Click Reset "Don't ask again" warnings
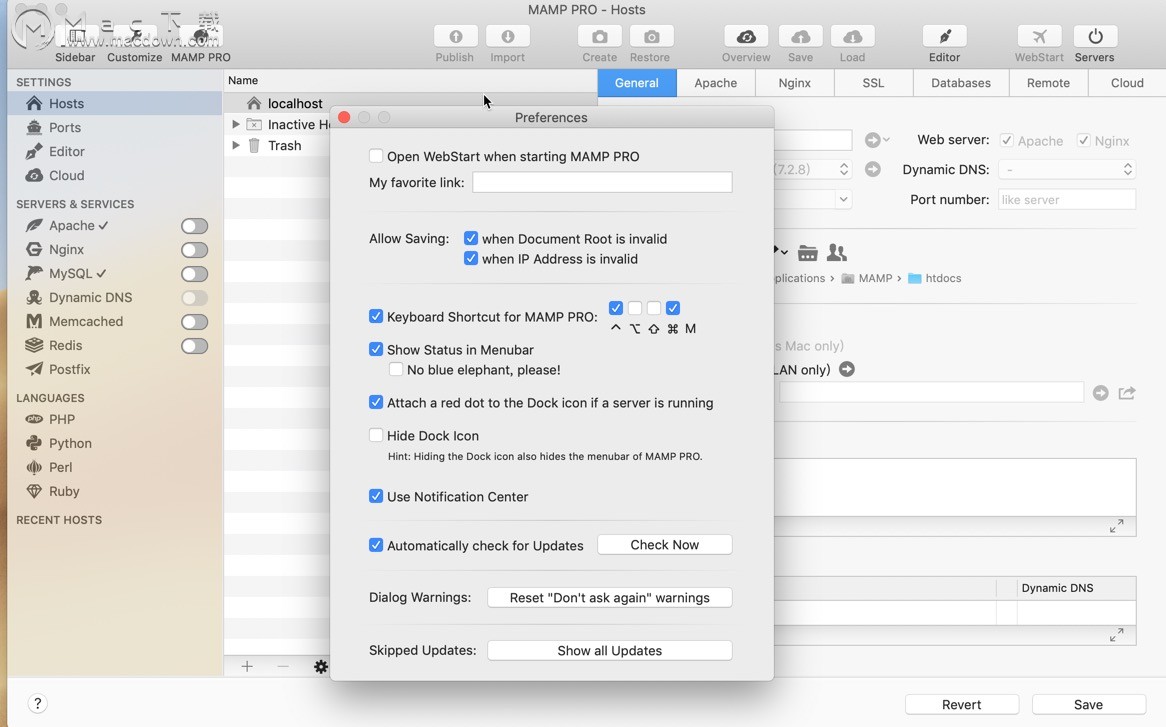This screenshot has height=727, width=1166. click(610, 598)
